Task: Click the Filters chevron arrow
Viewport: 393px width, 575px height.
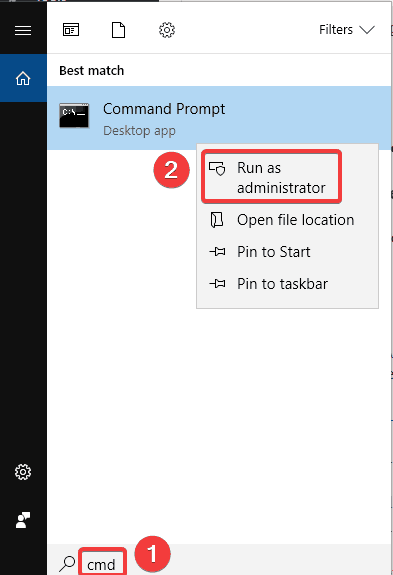Action: [x=367, y=30]
